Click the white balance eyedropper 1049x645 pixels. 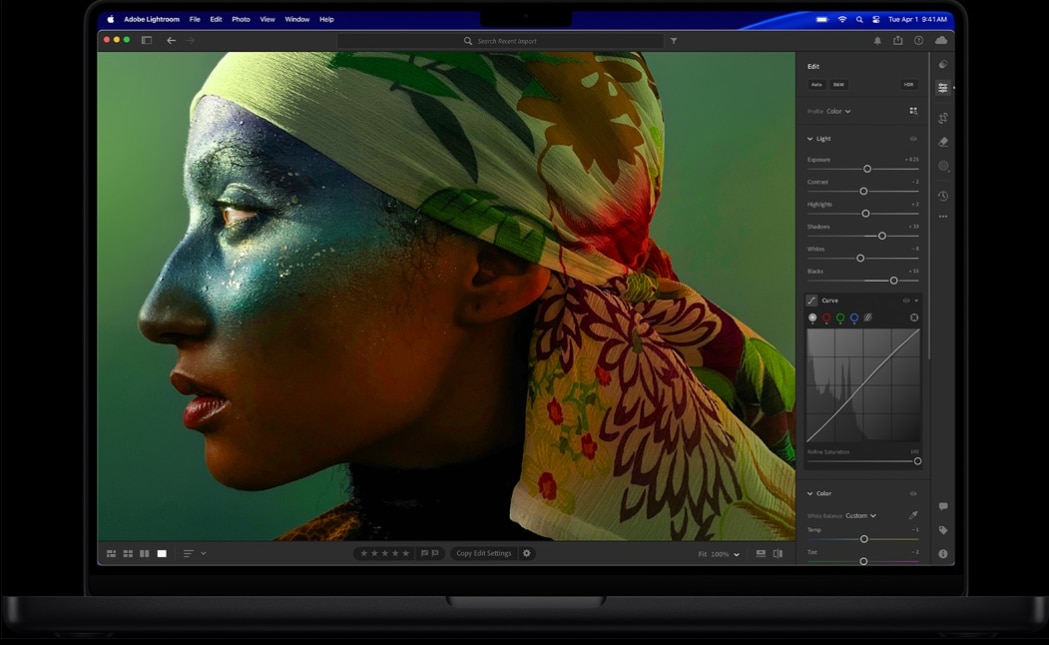[913, 516]
